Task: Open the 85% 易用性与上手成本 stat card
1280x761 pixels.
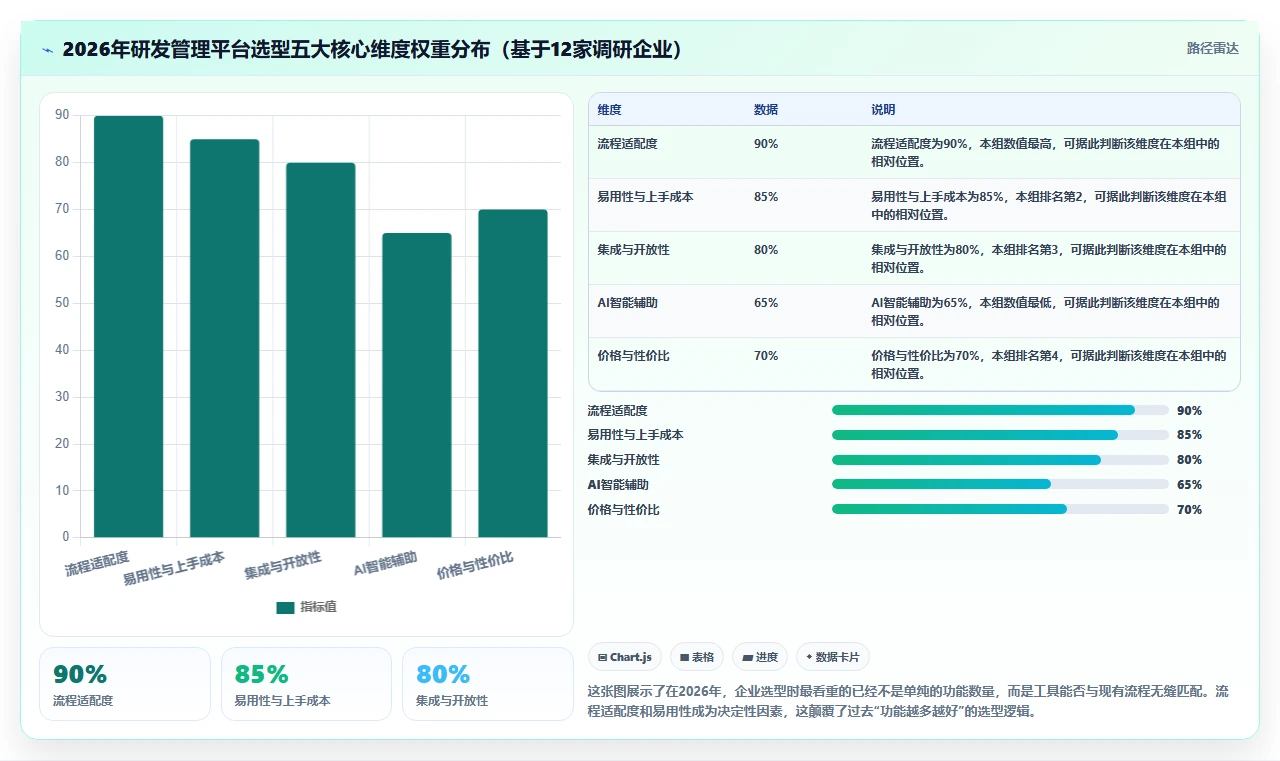Action: pos(306,684)
